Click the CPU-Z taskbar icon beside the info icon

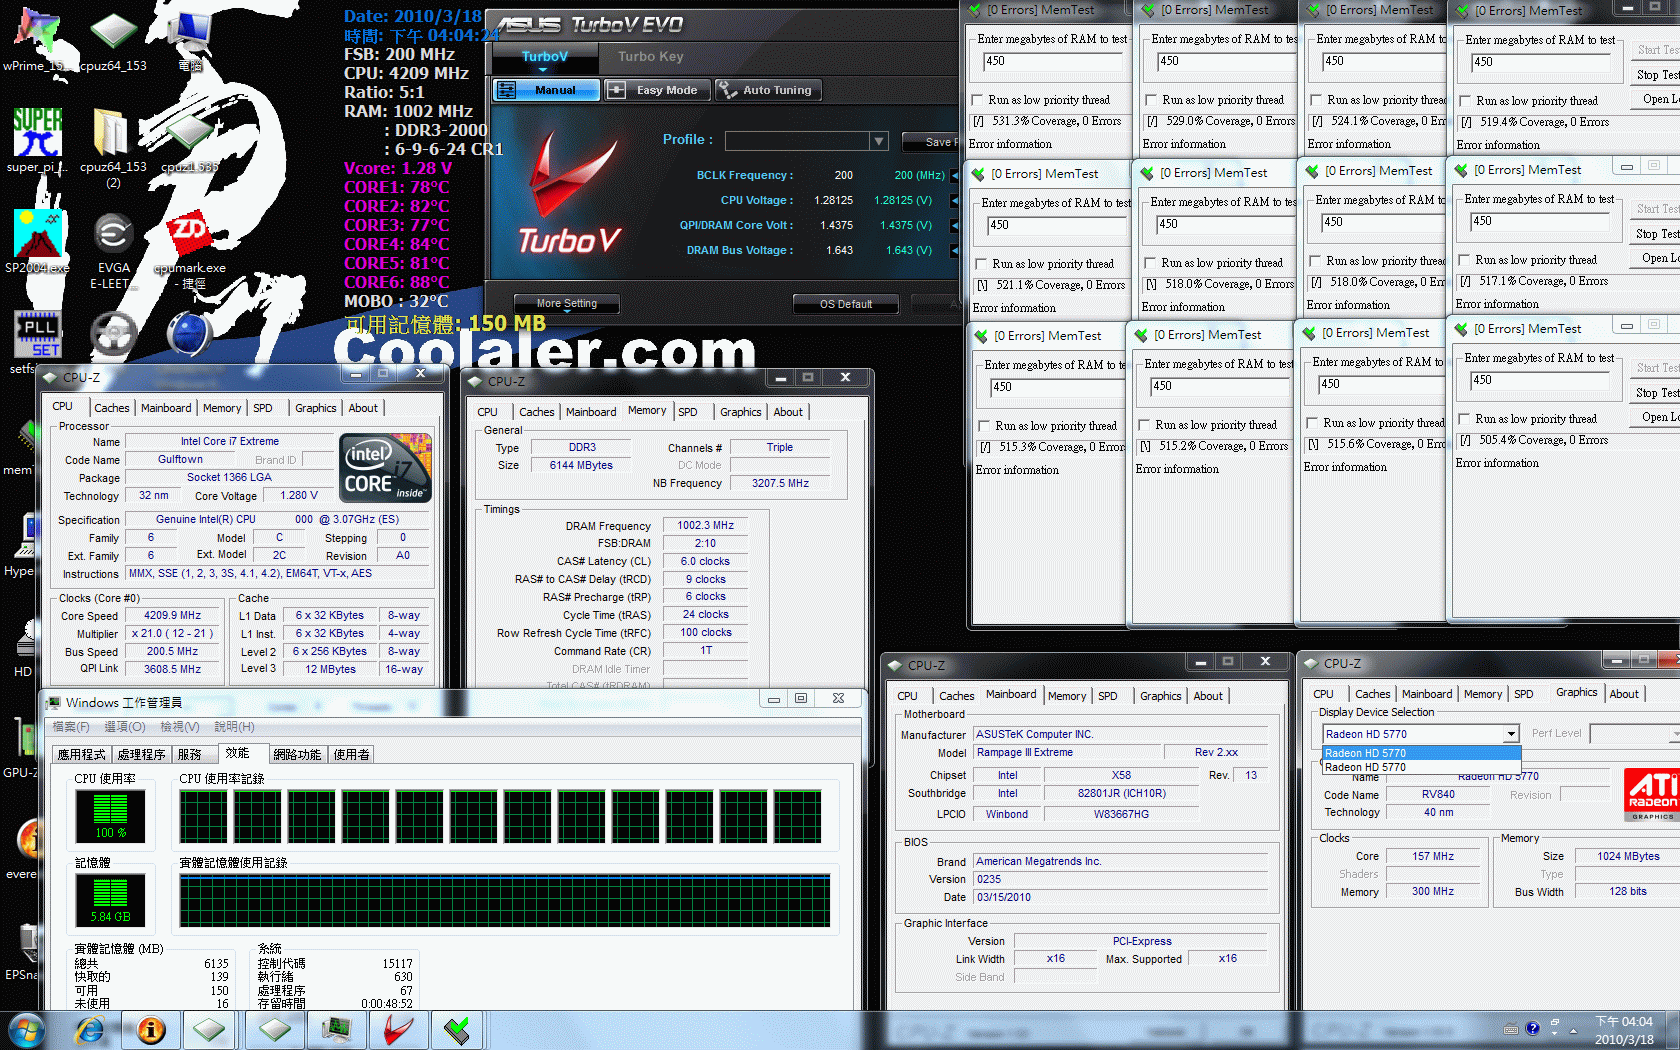tap(210, 1030)
